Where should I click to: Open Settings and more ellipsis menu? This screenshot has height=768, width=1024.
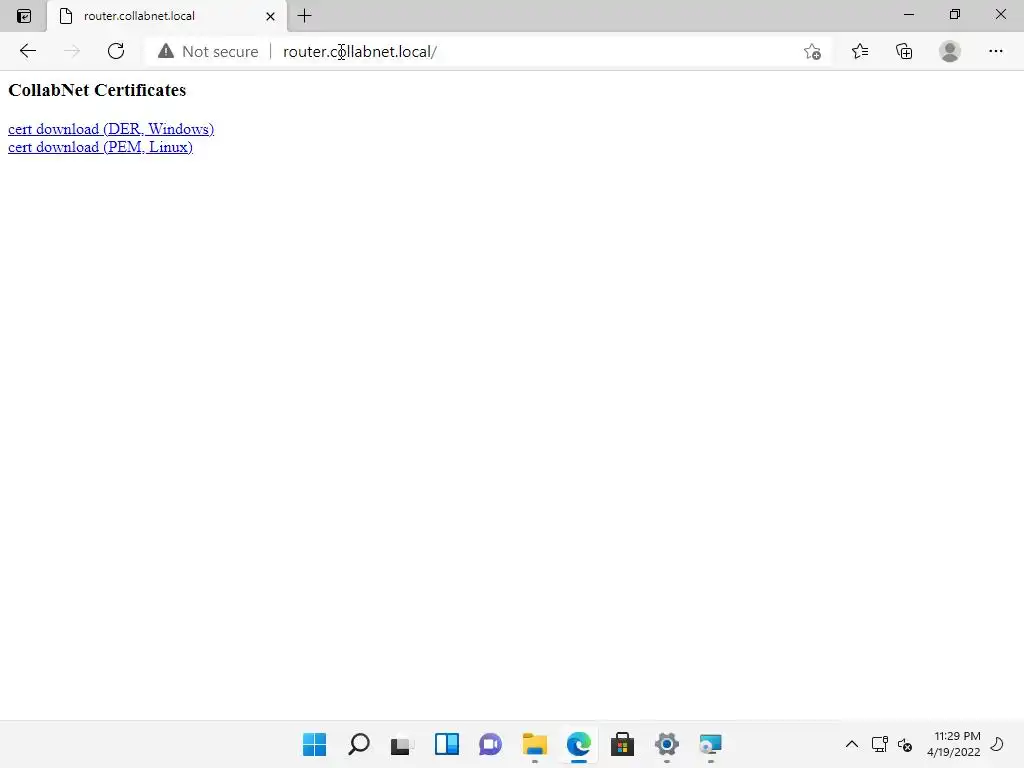point(995,51)
